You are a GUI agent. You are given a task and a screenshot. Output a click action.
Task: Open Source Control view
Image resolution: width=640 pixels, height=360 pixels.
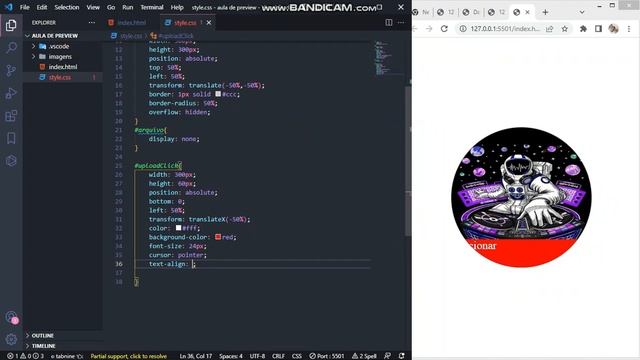click(11, 71)
